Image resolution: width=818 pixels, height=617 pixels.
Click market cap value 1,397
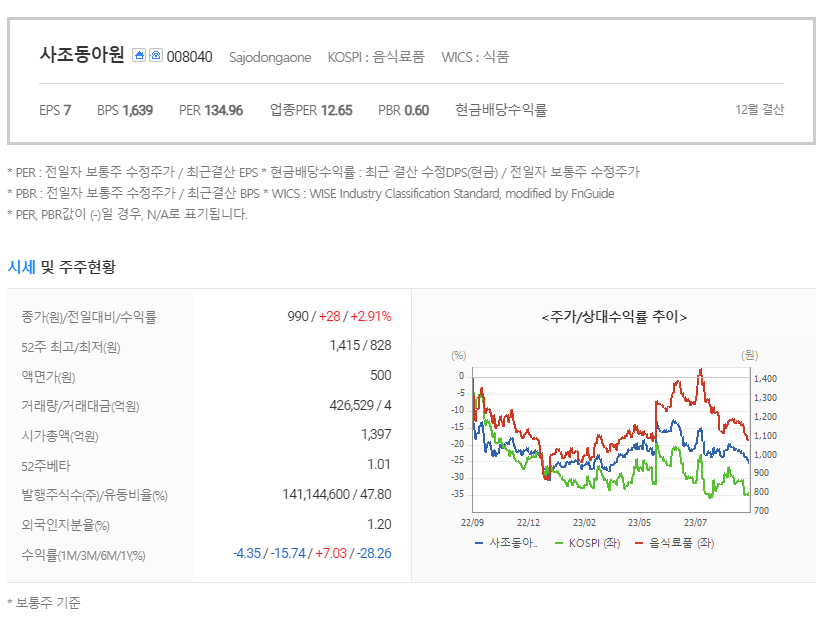376,434
